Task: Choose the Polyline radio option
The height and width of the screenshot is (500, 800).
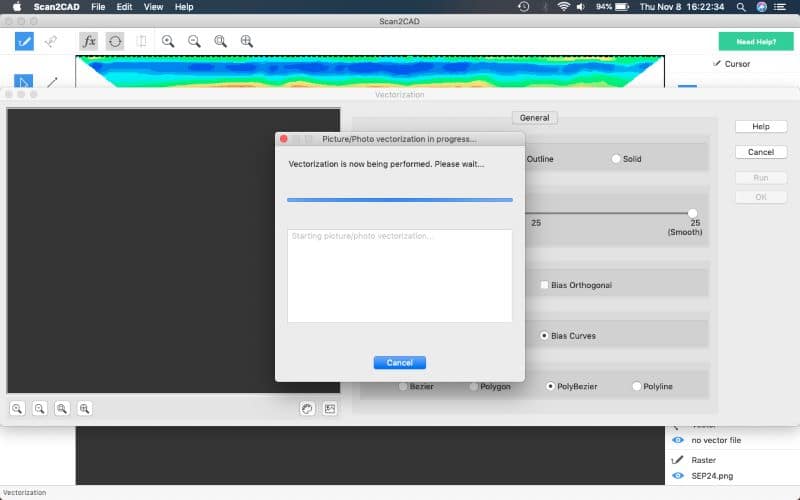Action: (636, 386)
